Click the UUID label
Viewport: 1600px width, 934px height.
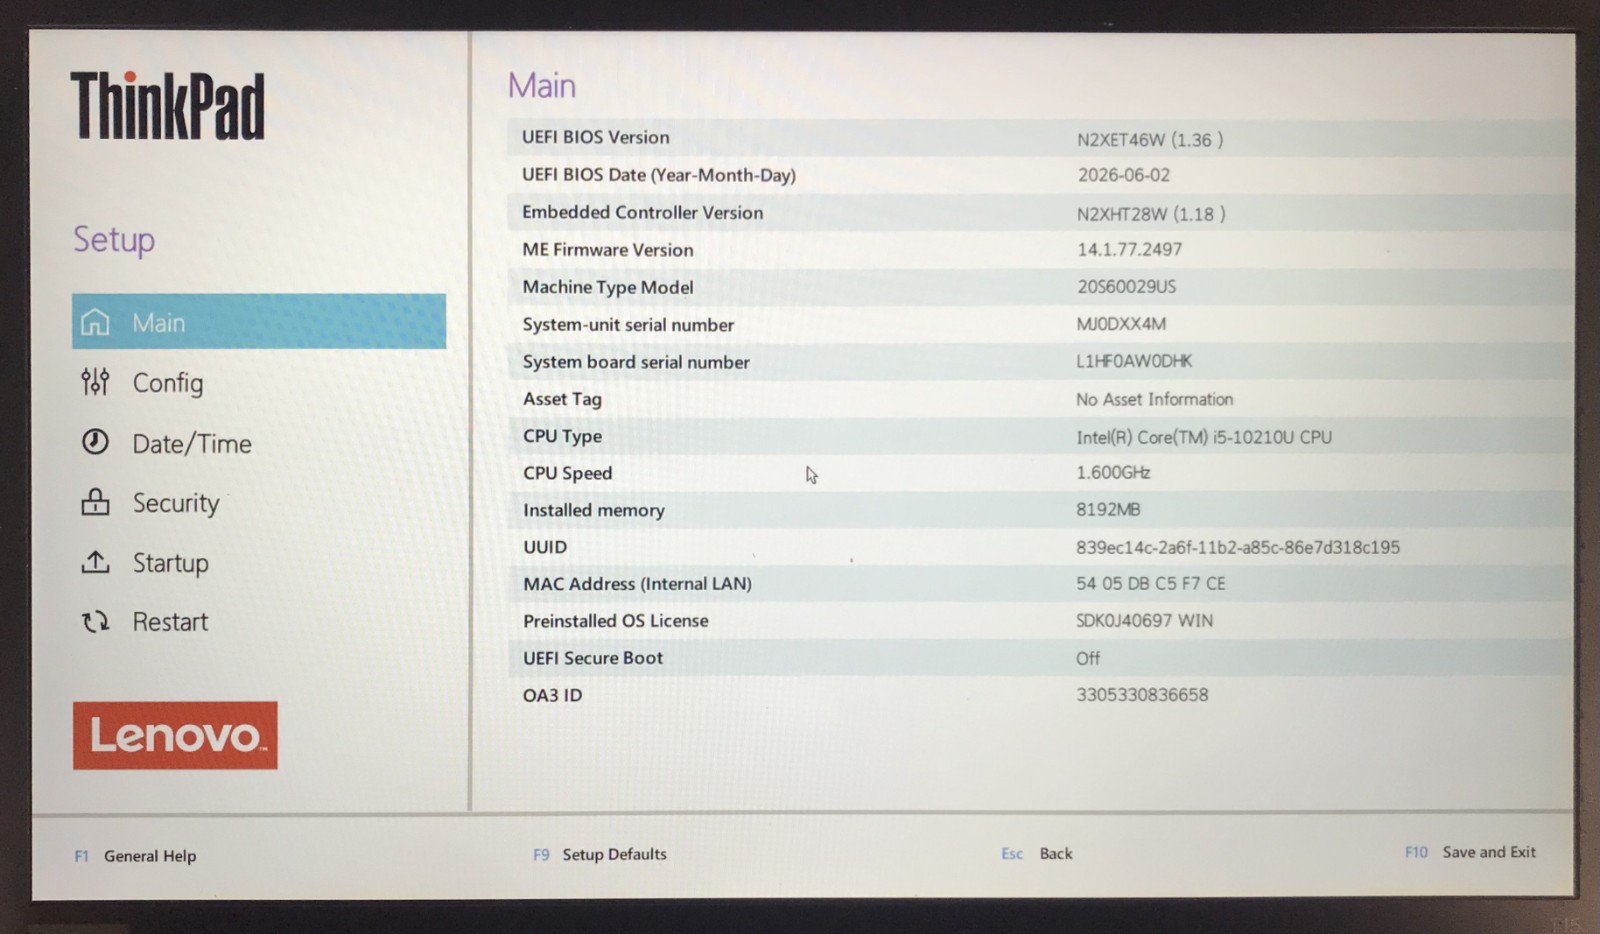(545, 547)
